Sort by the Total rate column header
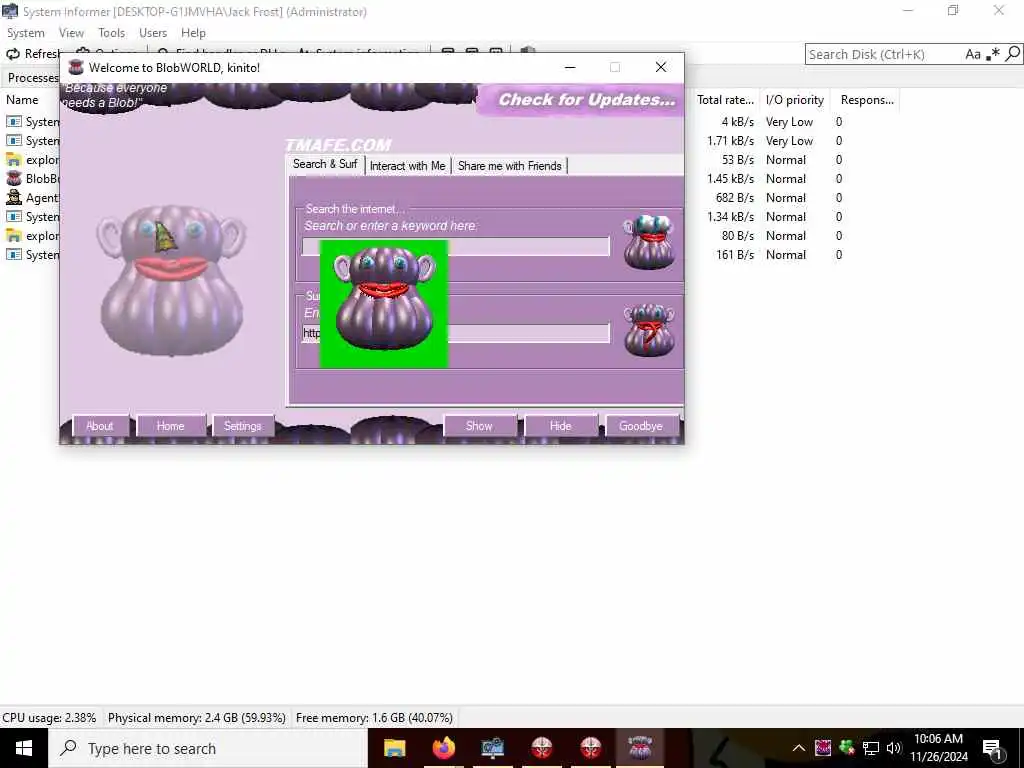1024x768 pixels. pos(725,100)
